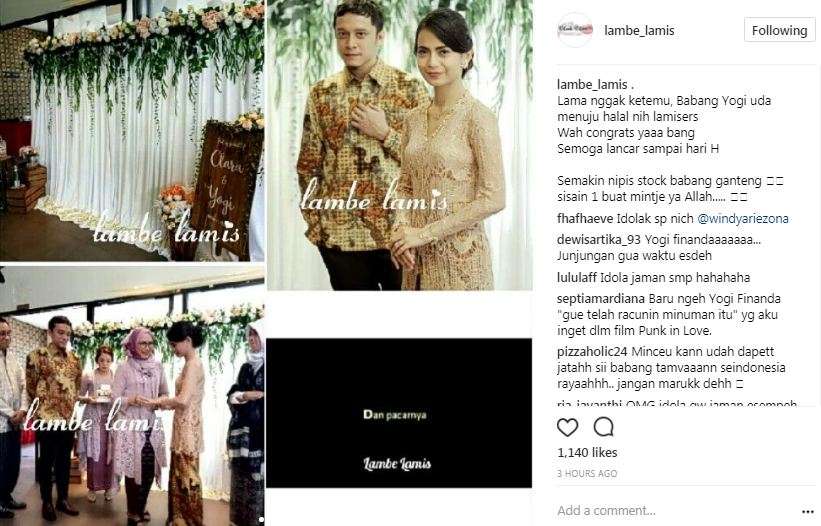This screenshot has height=526, width=821.
Task: Click the black Dan pacarnya slide
Action: [x=399, y=413]
